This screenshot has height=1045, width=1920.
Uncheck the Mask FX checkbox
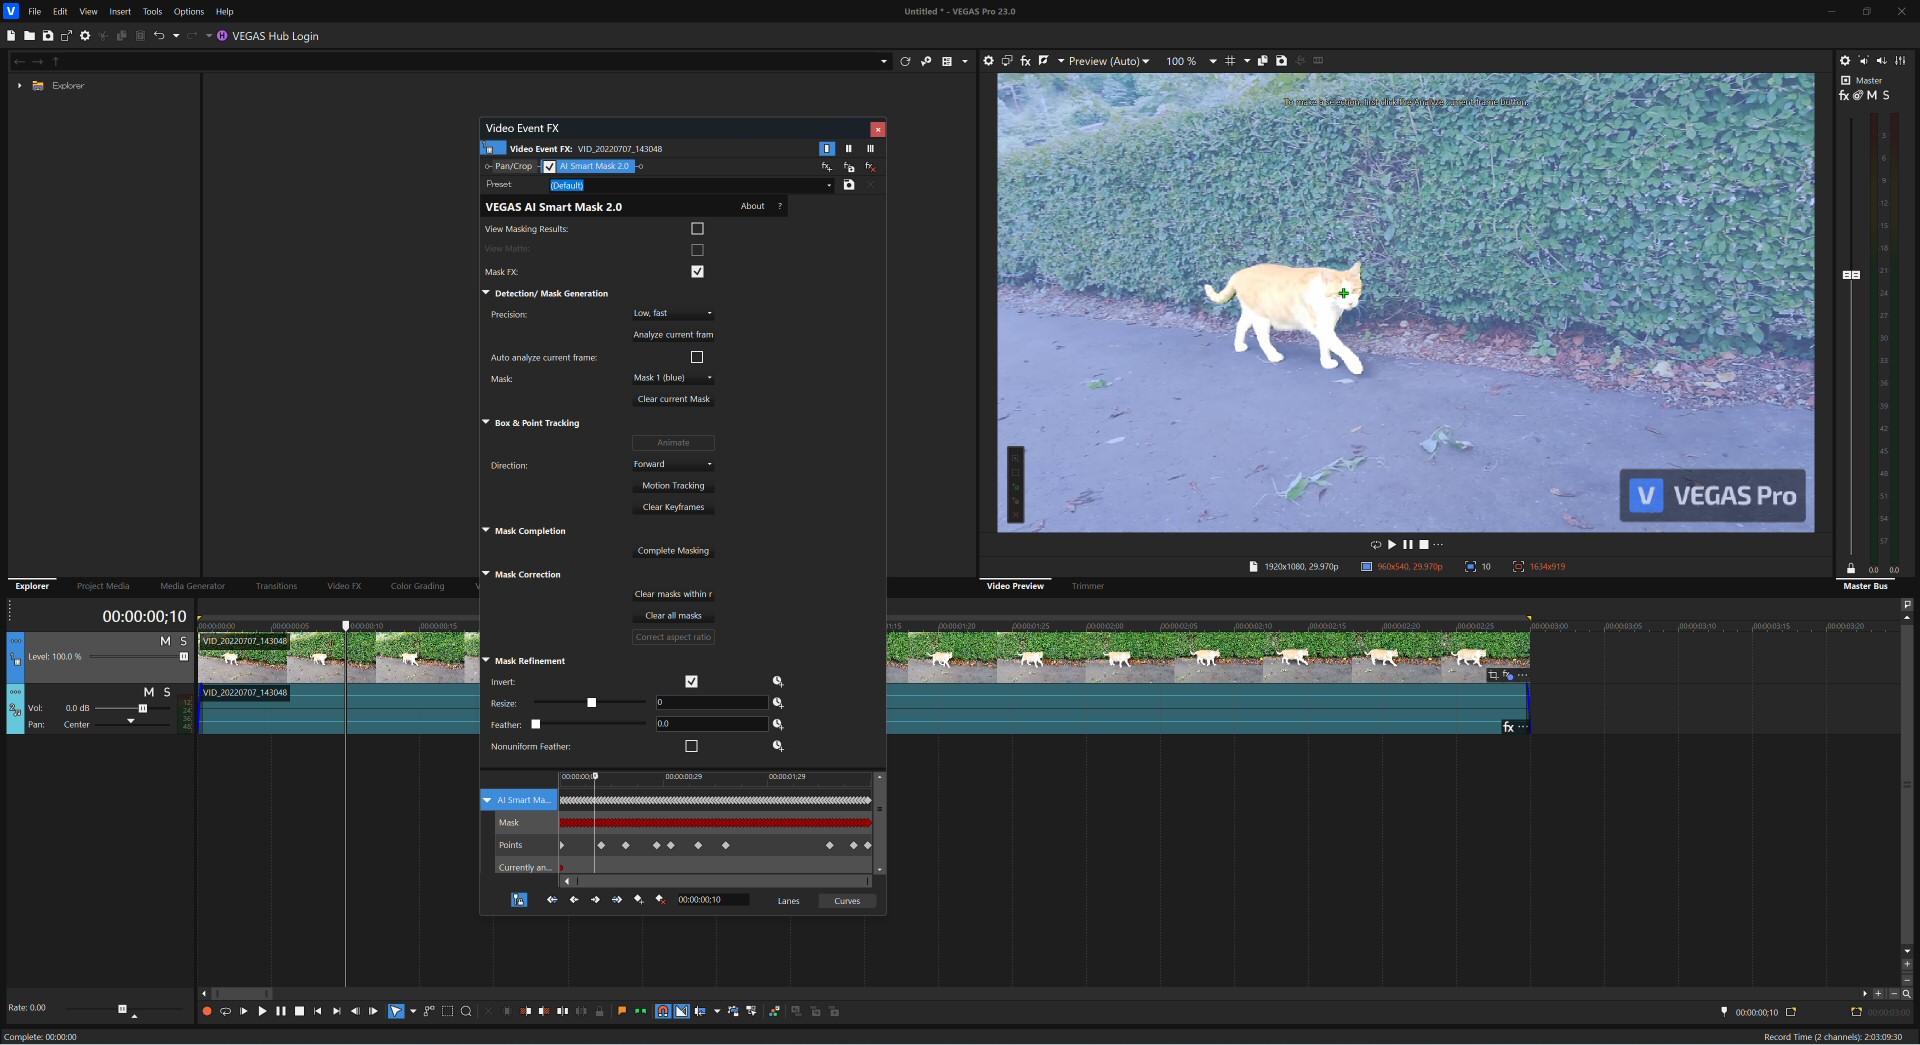click(x=697, y=272)
